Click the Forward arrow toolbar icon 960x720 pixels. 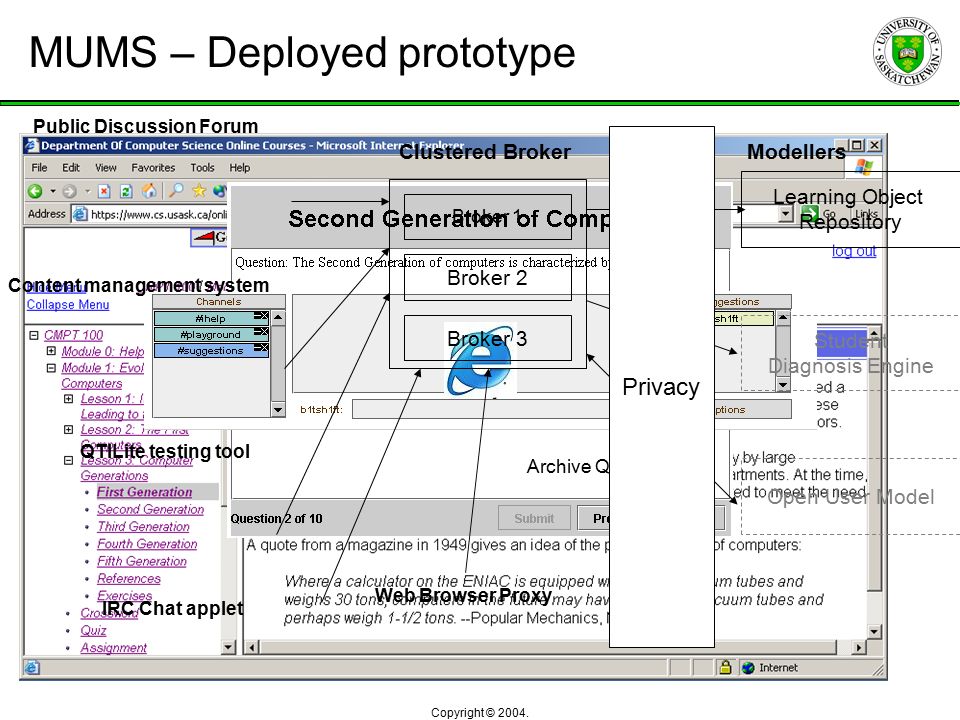point(70,191)
